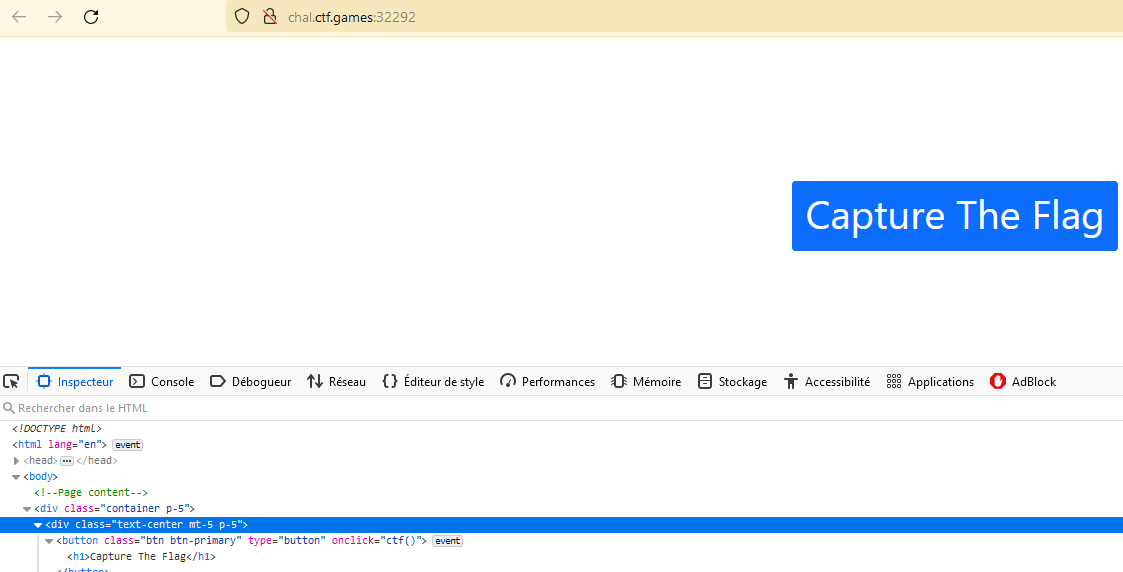Open the AdBlock devtools panel
The image size is (1123, 572).
click(x=1023, y=381)
